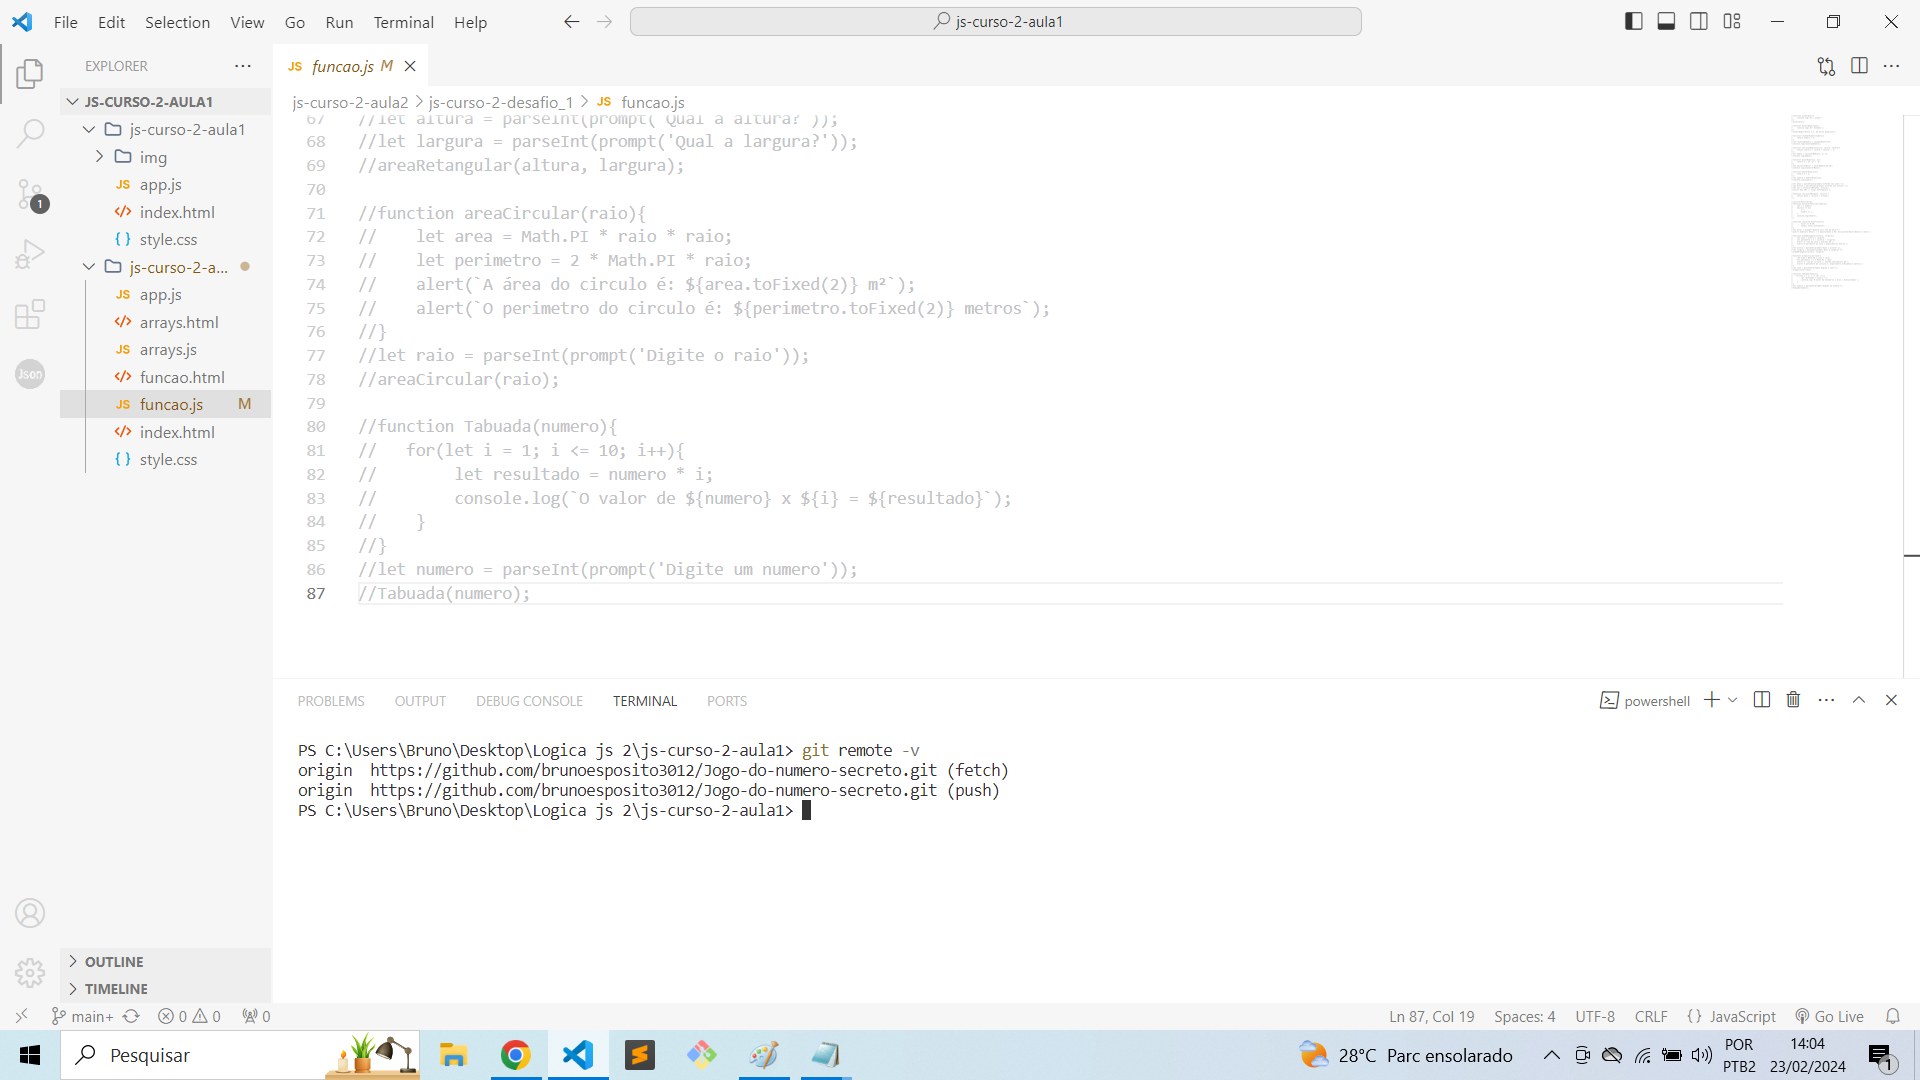Toggle the Explorer panel icon

tap(29, 75)
